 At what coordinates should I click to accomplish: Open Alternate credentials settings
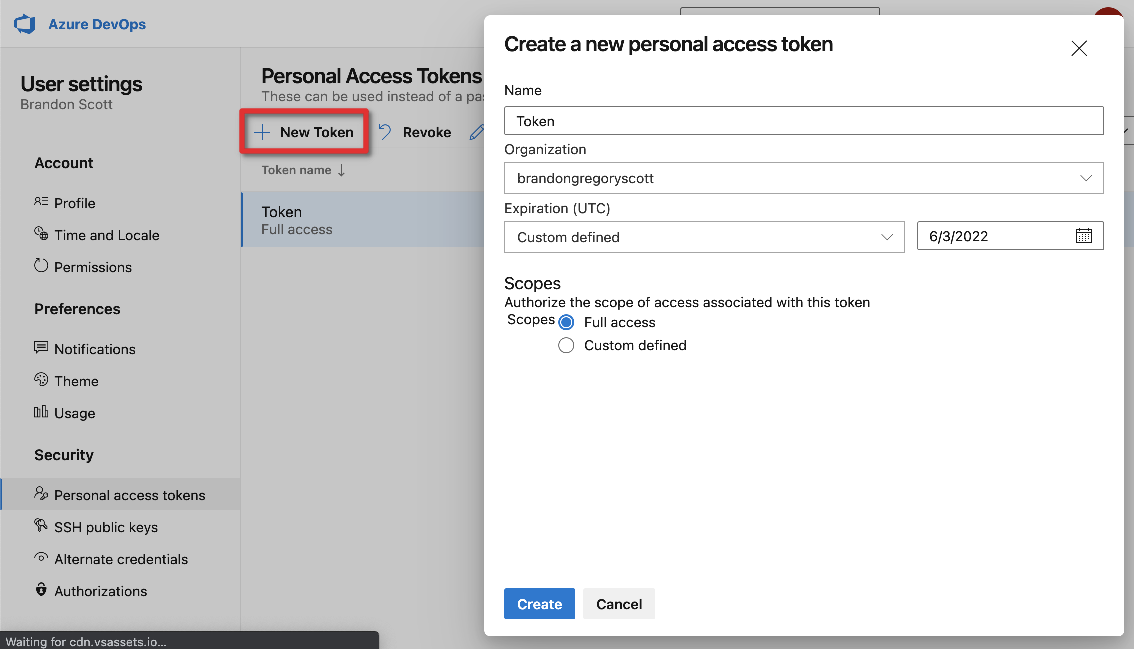[124, 559]
